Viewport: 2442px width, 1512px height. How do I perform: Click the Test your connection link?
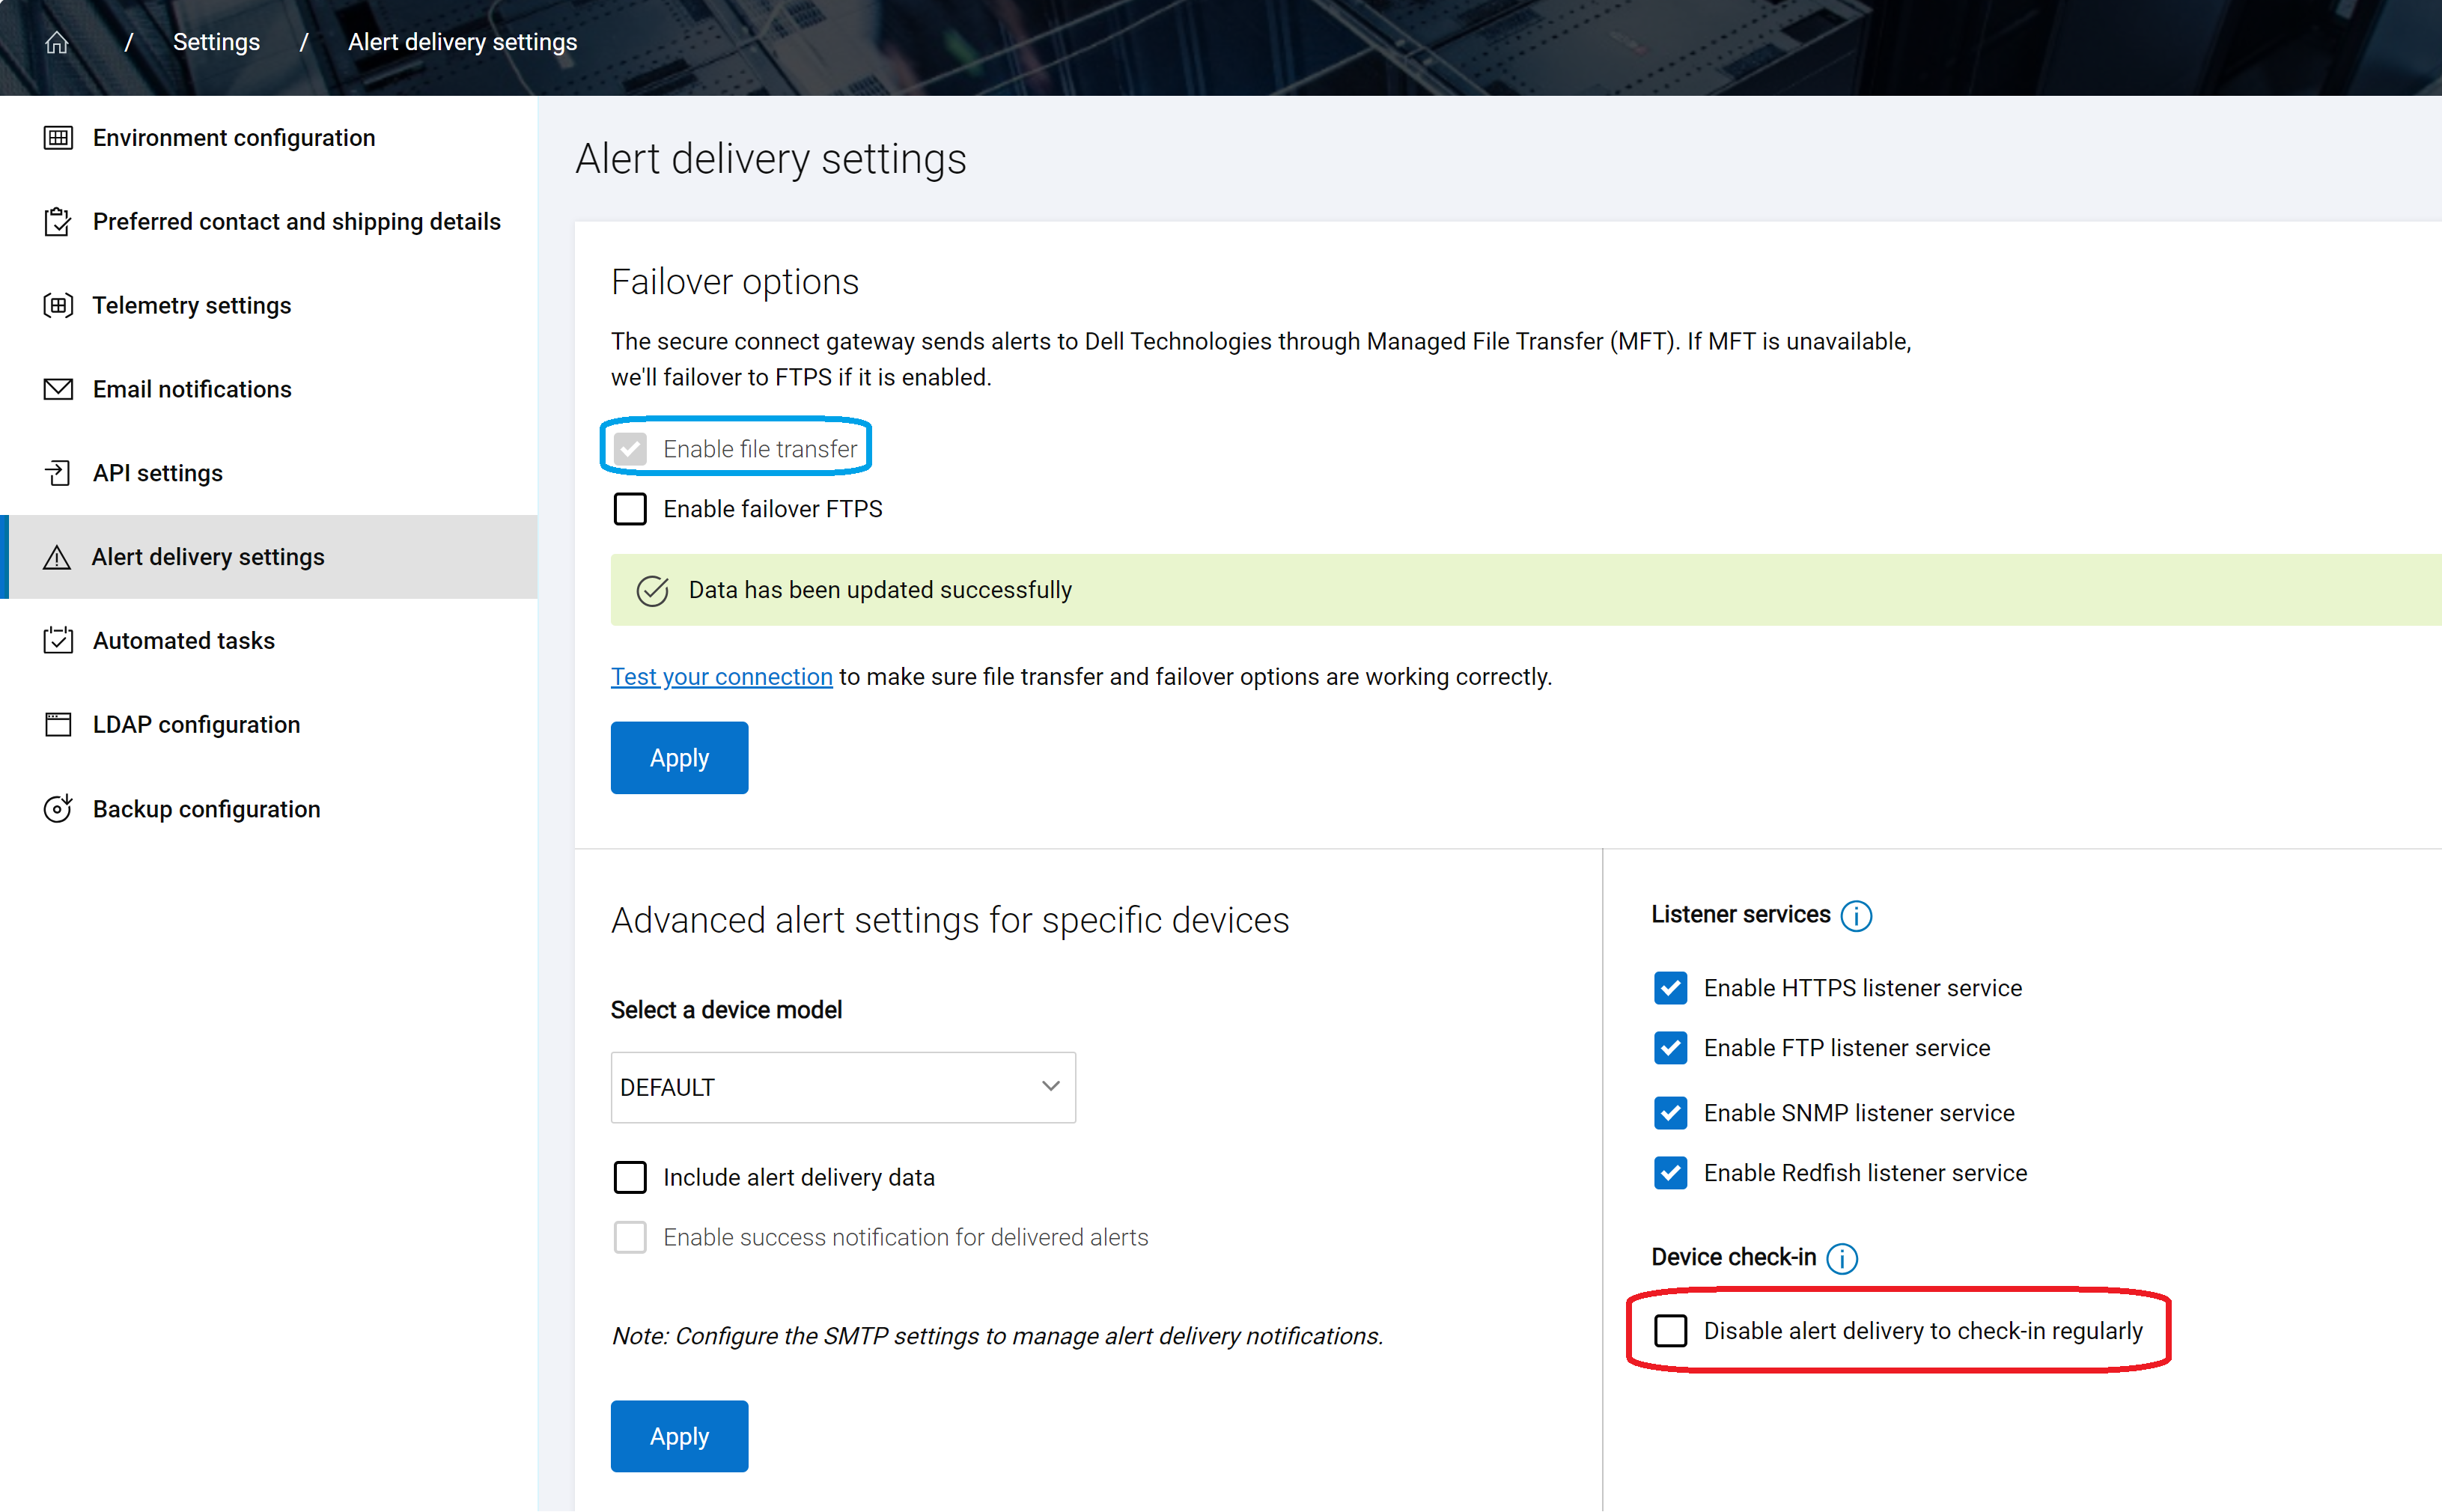pyautogui.click(x=721, y=676)
